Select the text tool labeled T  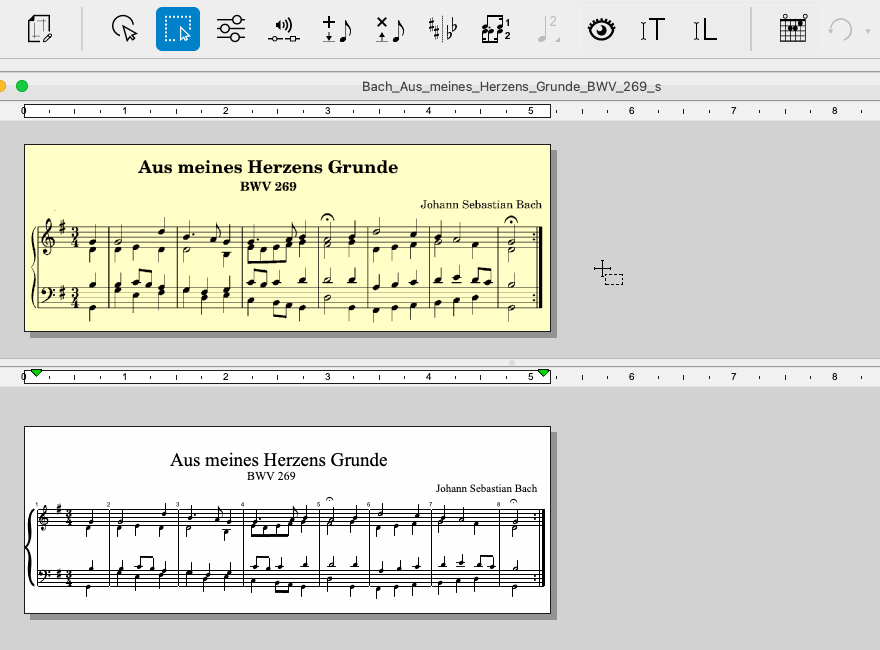point(652,29)
